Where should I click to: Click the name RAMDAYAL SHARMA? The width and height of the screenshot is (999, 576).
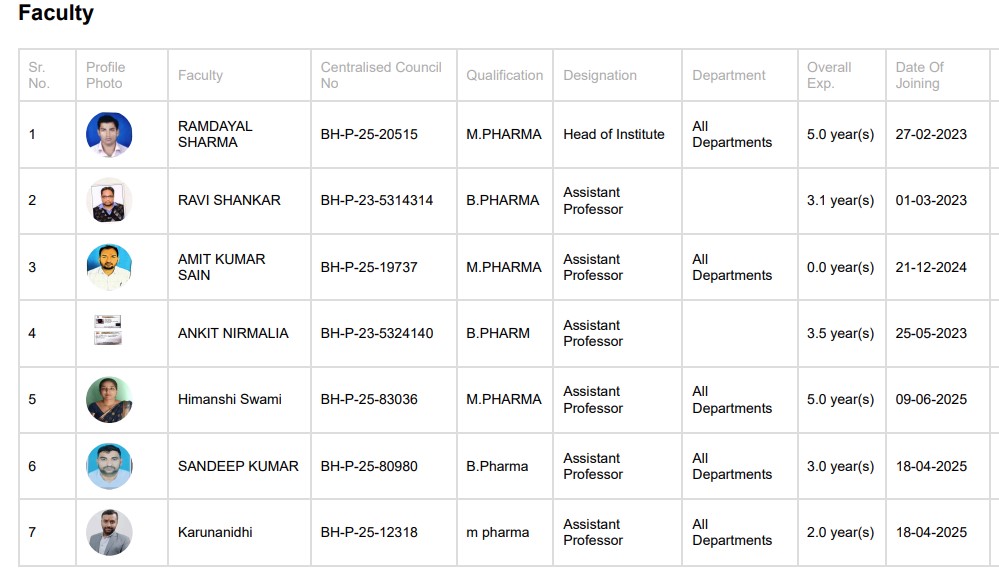pyautogui.click(x=215, y=134)
